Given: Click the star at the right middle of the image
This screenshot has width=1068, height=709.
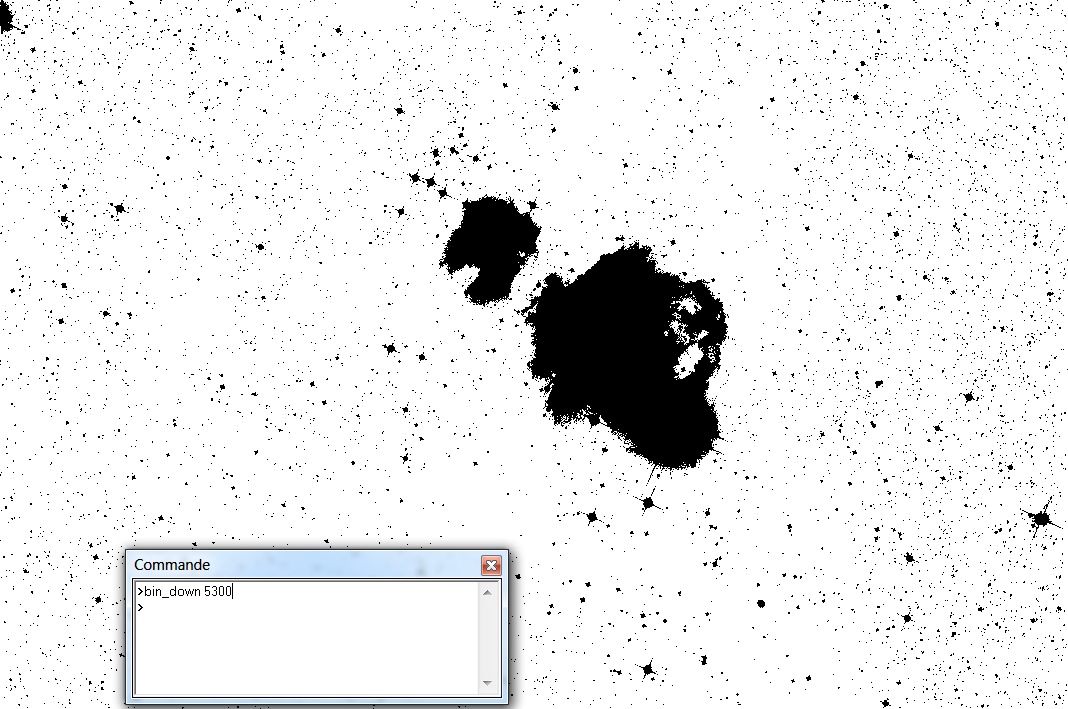Looking at the screenshot, I should click(968, 397).
